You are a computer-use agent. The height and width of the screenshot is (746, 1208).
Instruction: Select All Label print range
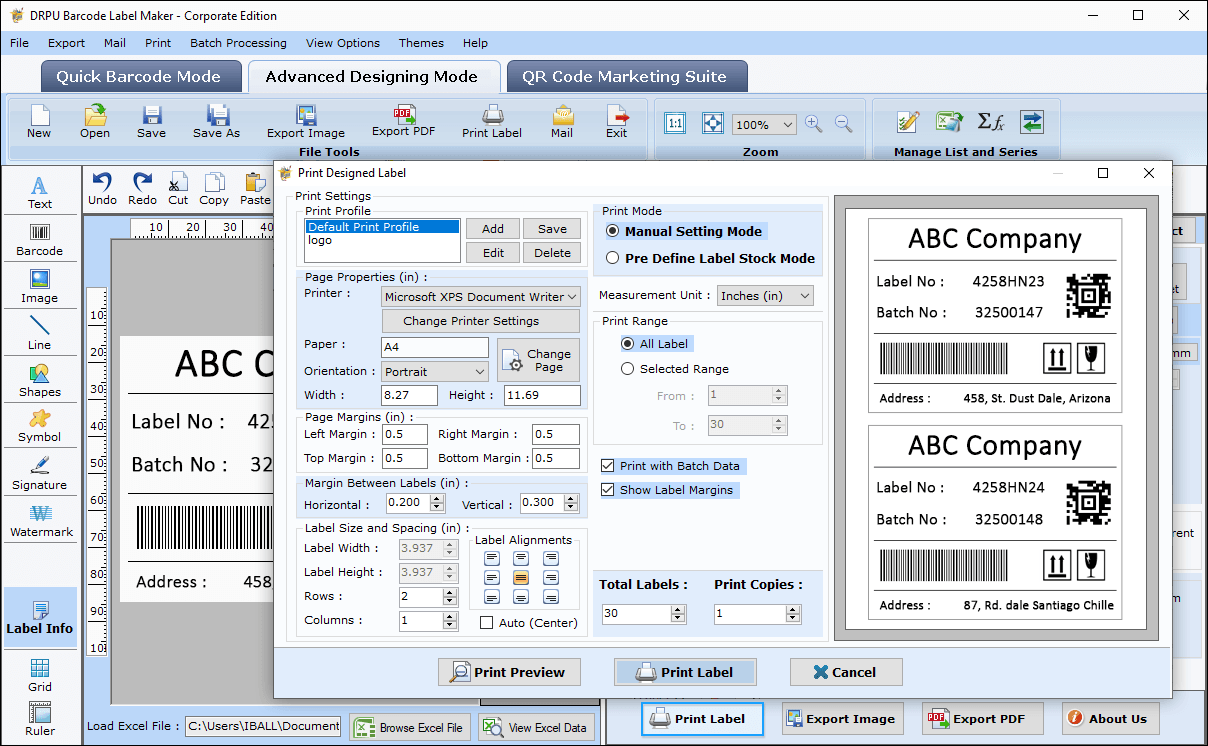point(628,343)
